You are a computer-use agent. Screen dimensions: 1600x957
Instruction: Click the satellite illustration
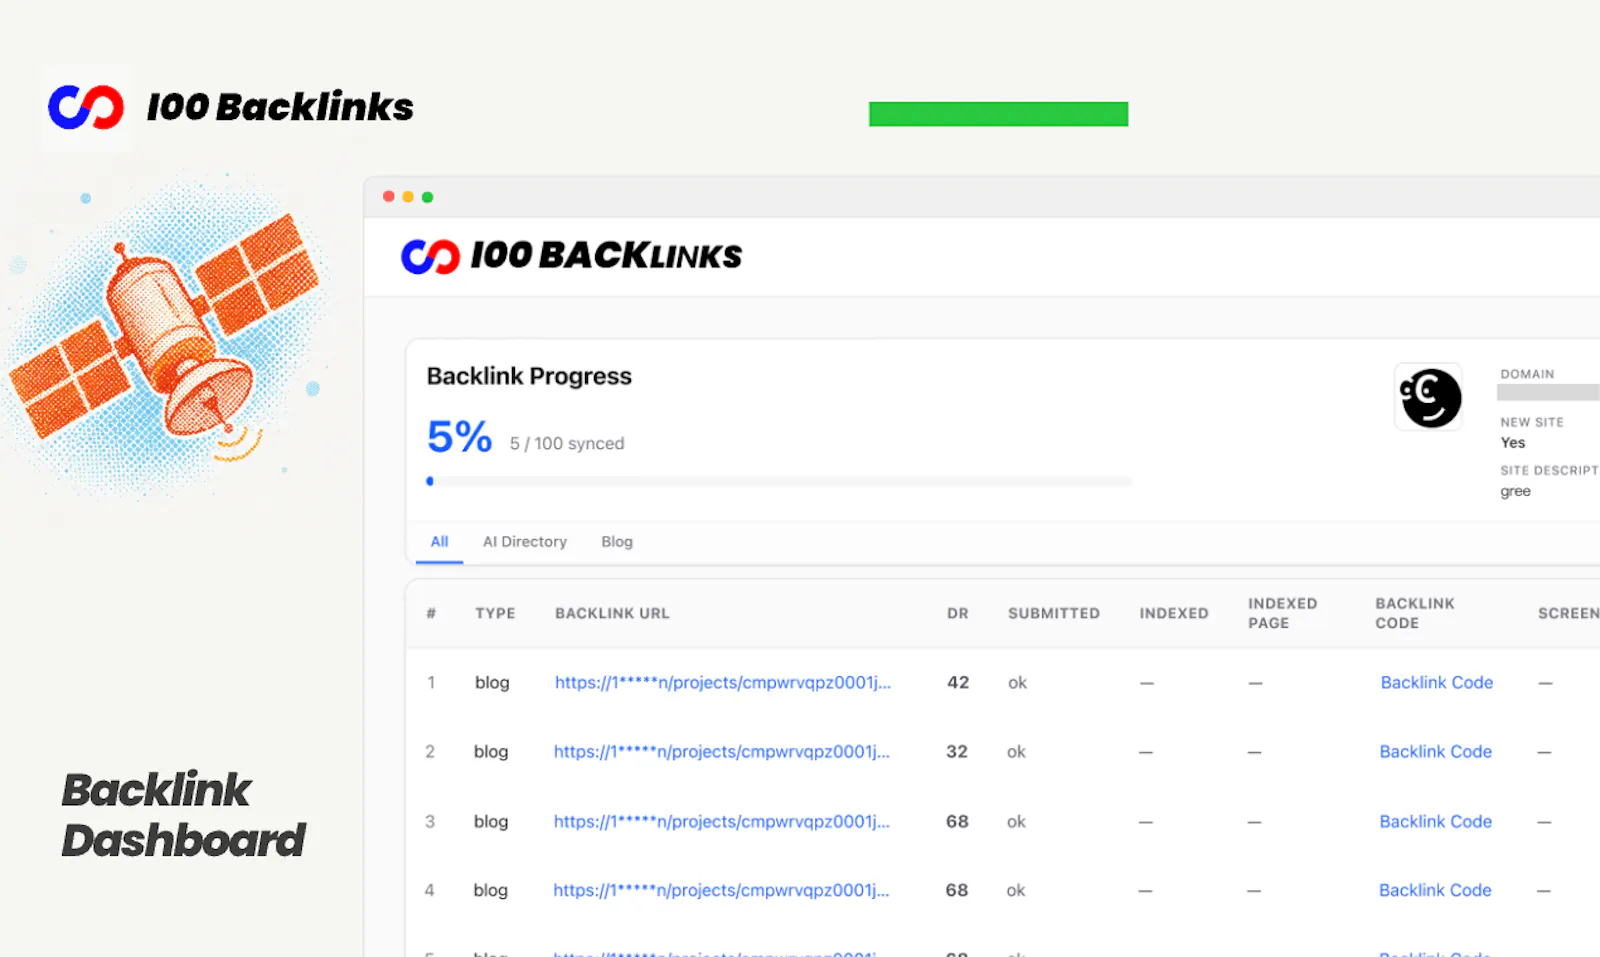[165, 335]
